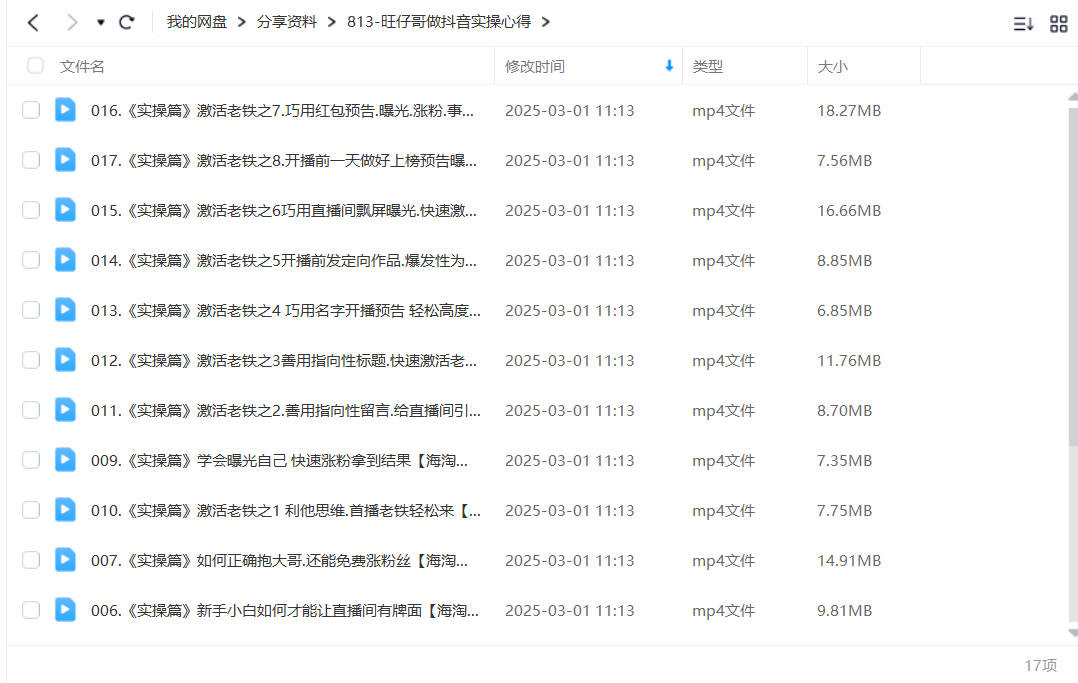Refresh the folder listing
The image size is (1078, 683).
pyautogui.click(x=126, y=22)
